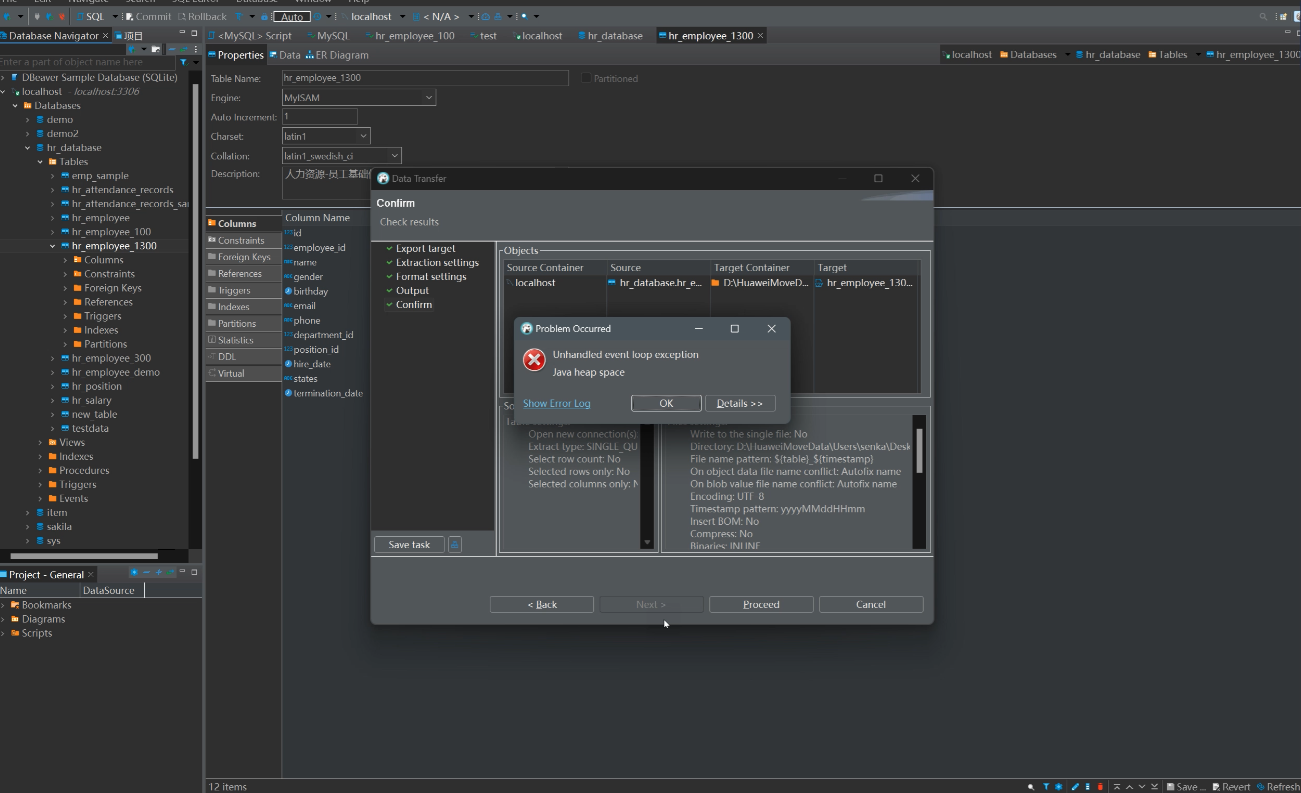Open the Show Error Log link
The height and width of the screenshot is (793, 1301).
(556, 403)
